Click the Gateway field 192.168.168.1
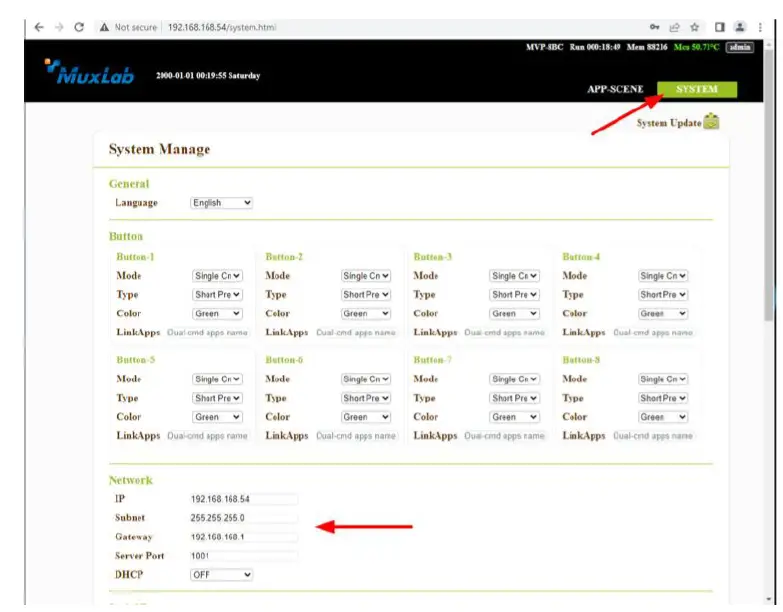The width and height of the screenshot is (783, 612). coord(244,537)
